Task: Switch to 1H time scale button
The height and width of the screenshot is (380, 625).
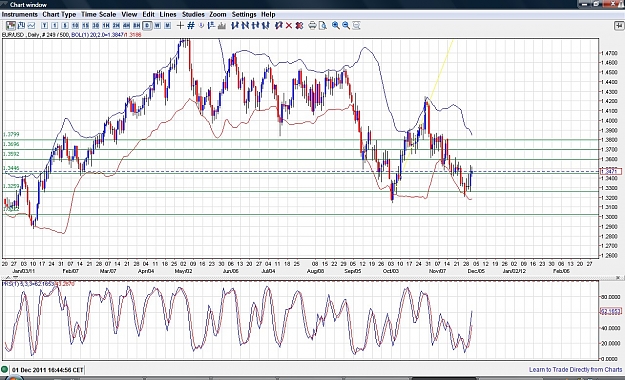Action: pos(106,26)
